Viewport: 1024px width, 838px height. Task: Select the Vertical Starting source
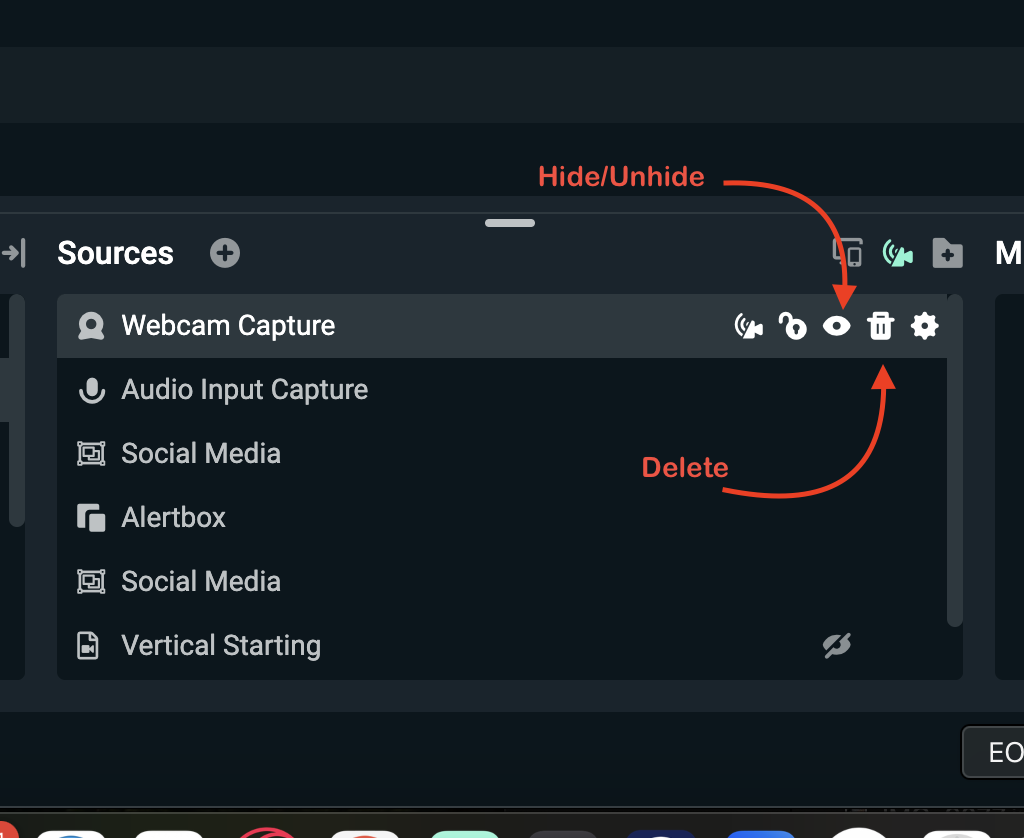pyautogui.click(x=221, y=646)
